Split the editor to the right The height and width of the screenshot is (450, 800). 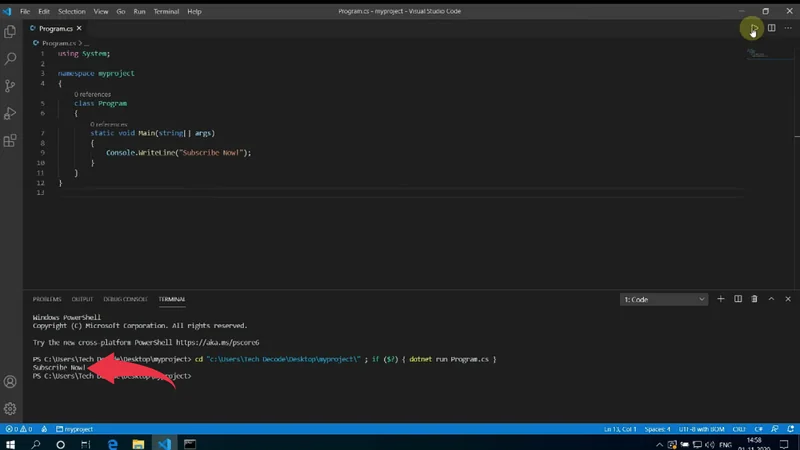(771, 28)
